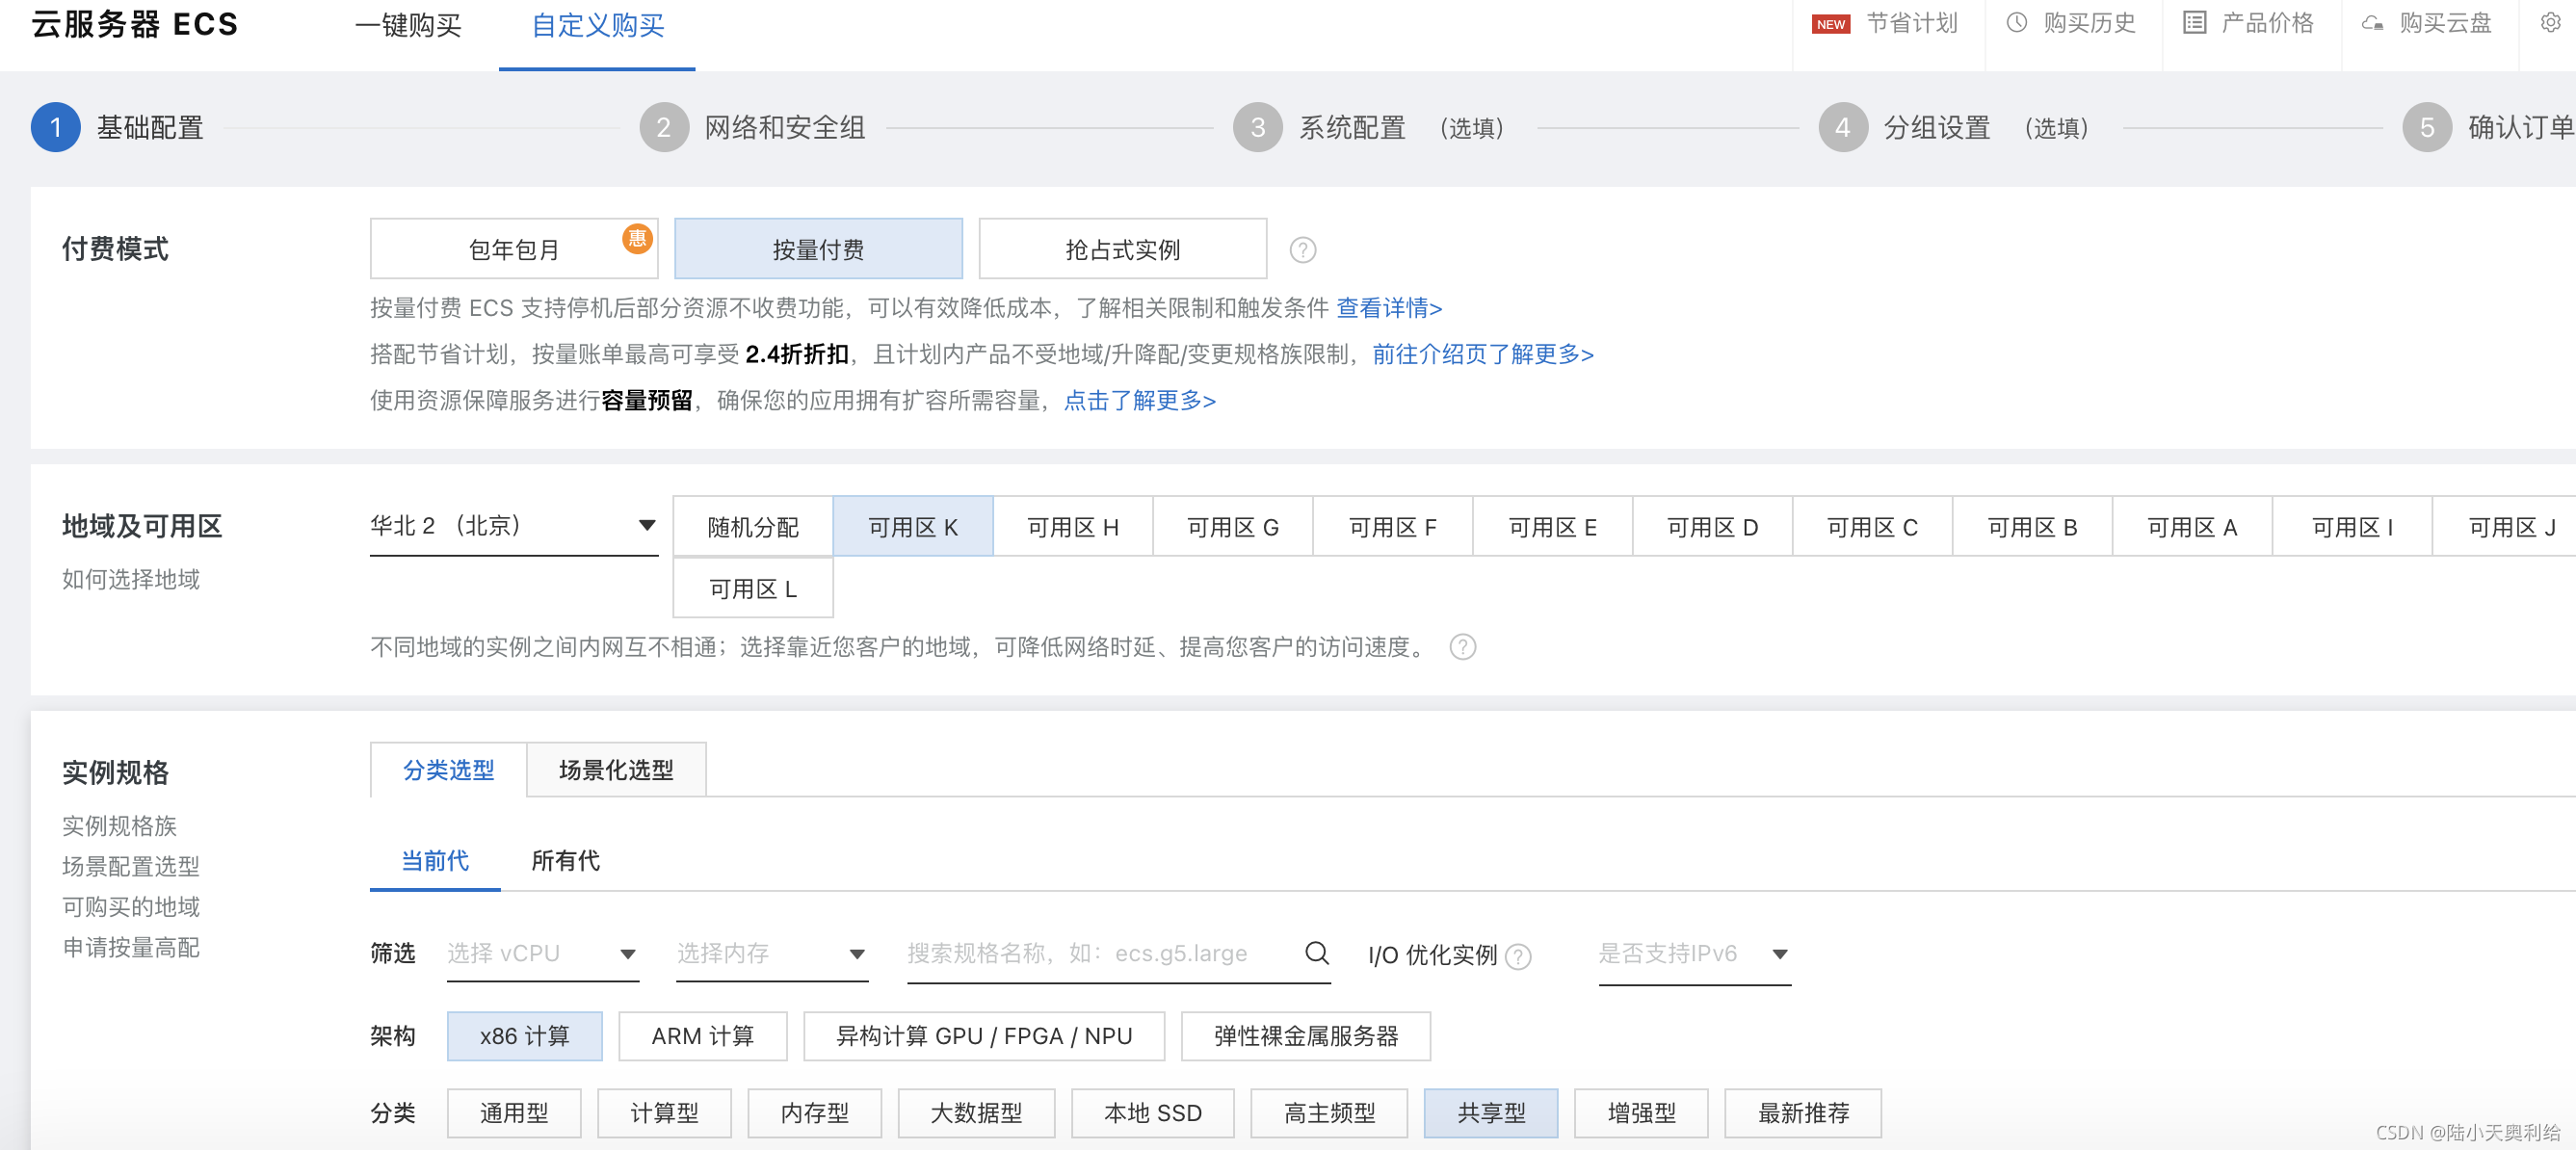Select 分类选型 tab
2576x1150 pixels.
(448, 769)
